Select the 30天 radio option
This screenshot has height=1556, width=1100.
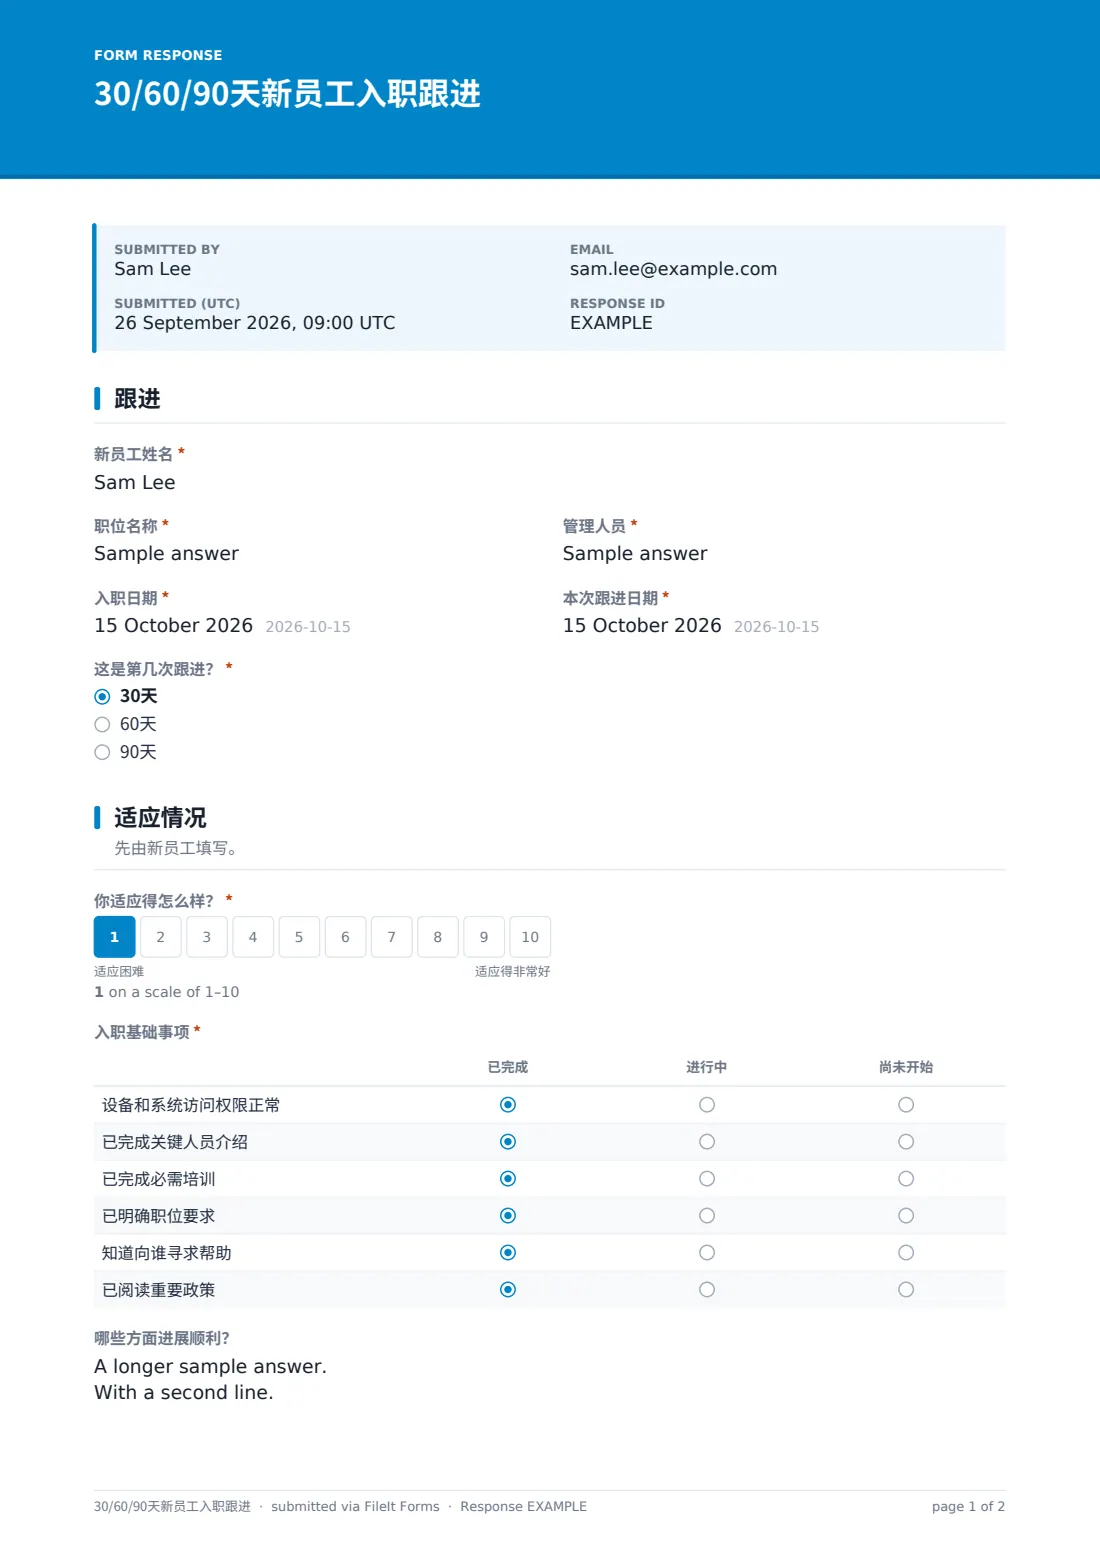(102, 697)
